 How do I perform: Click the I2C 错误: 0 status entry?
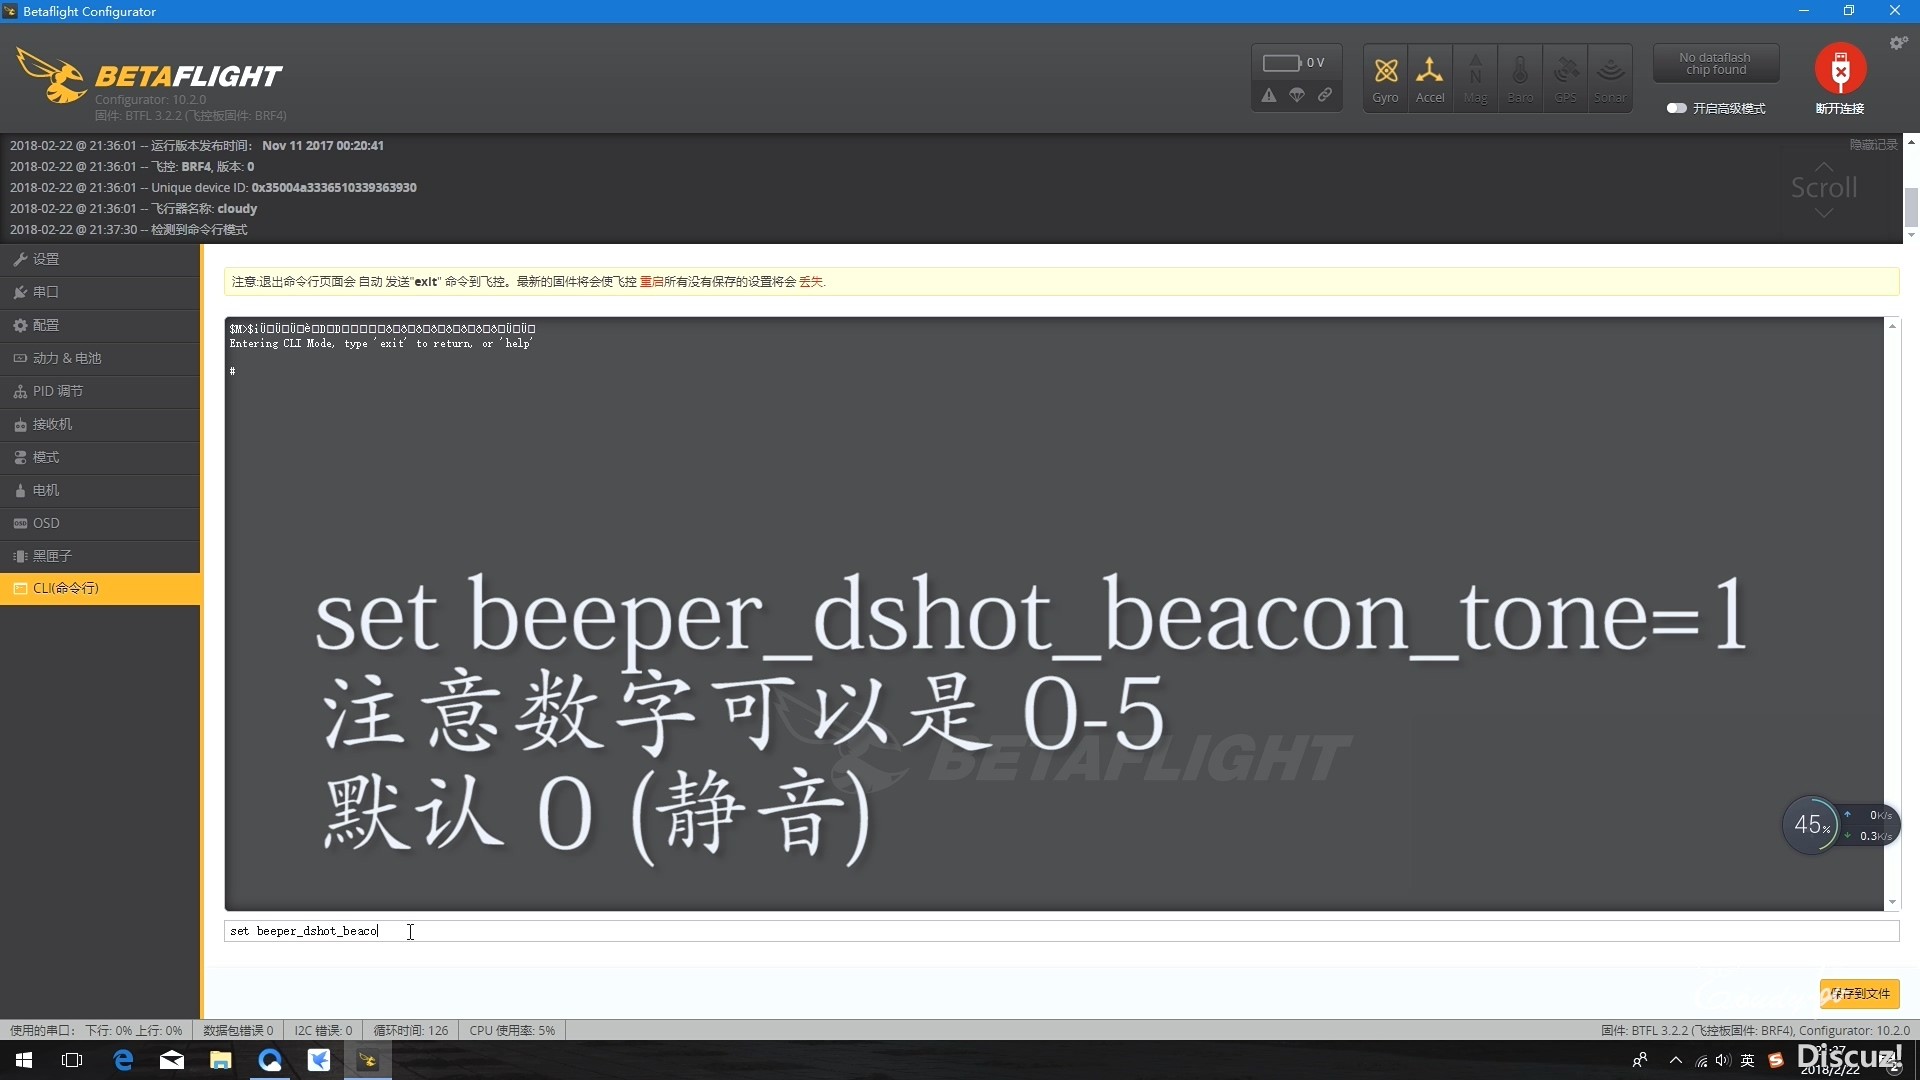323,1030
